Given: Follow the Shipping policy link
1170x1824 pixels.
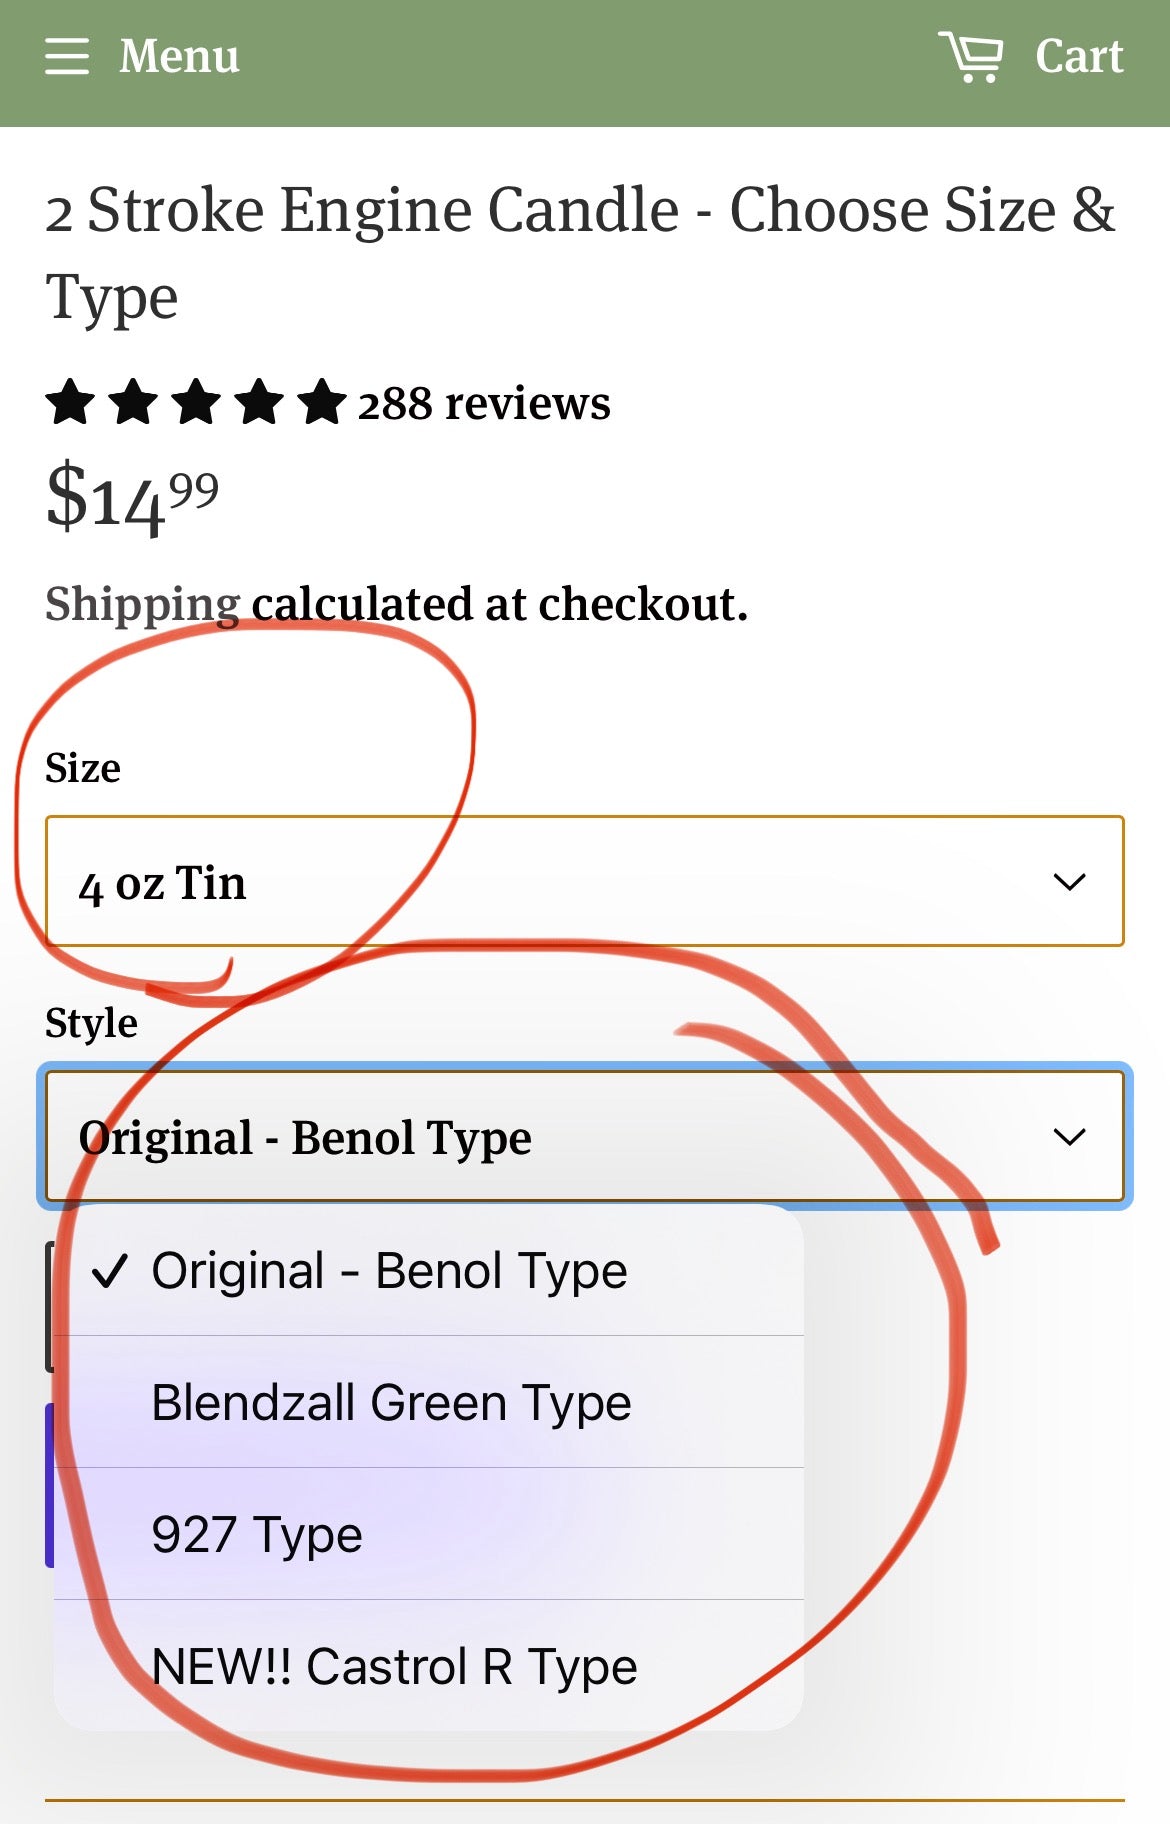Looking at the screenshot, I should pyautogui.click(x=142, y=604).
